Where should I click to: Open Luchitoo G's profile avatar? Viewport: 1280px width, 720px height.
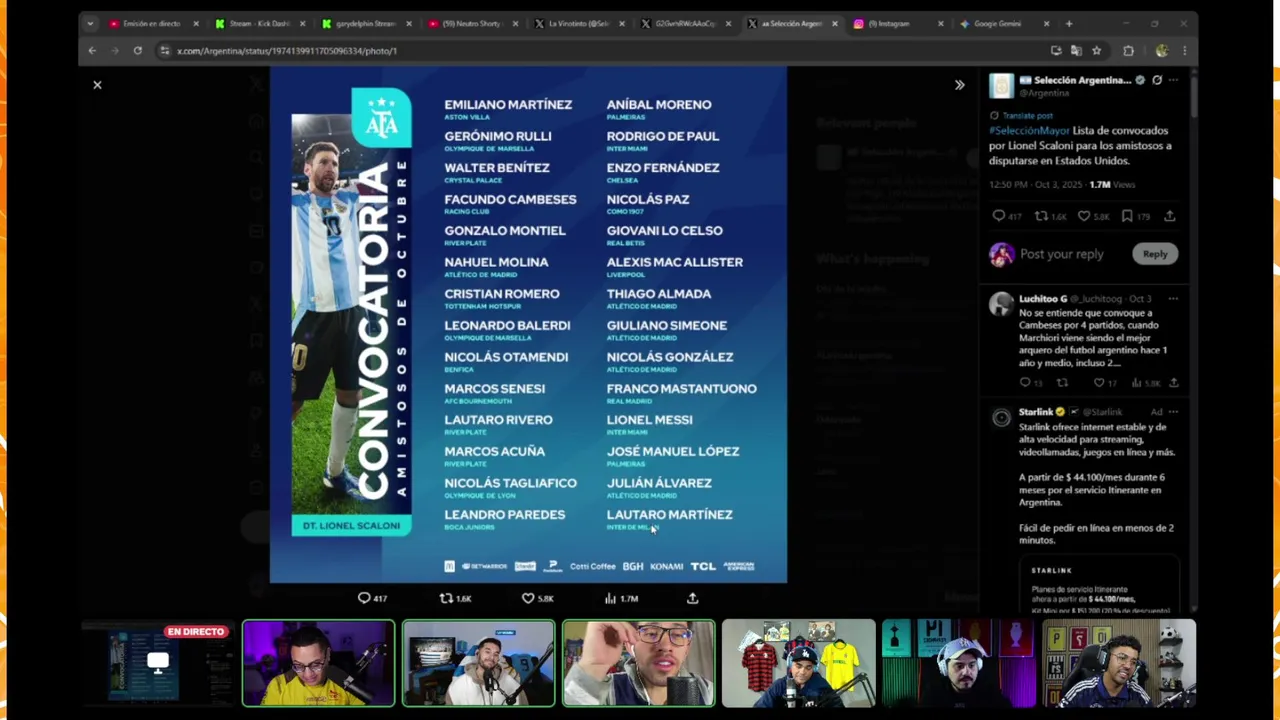[x=1001, y=305]
